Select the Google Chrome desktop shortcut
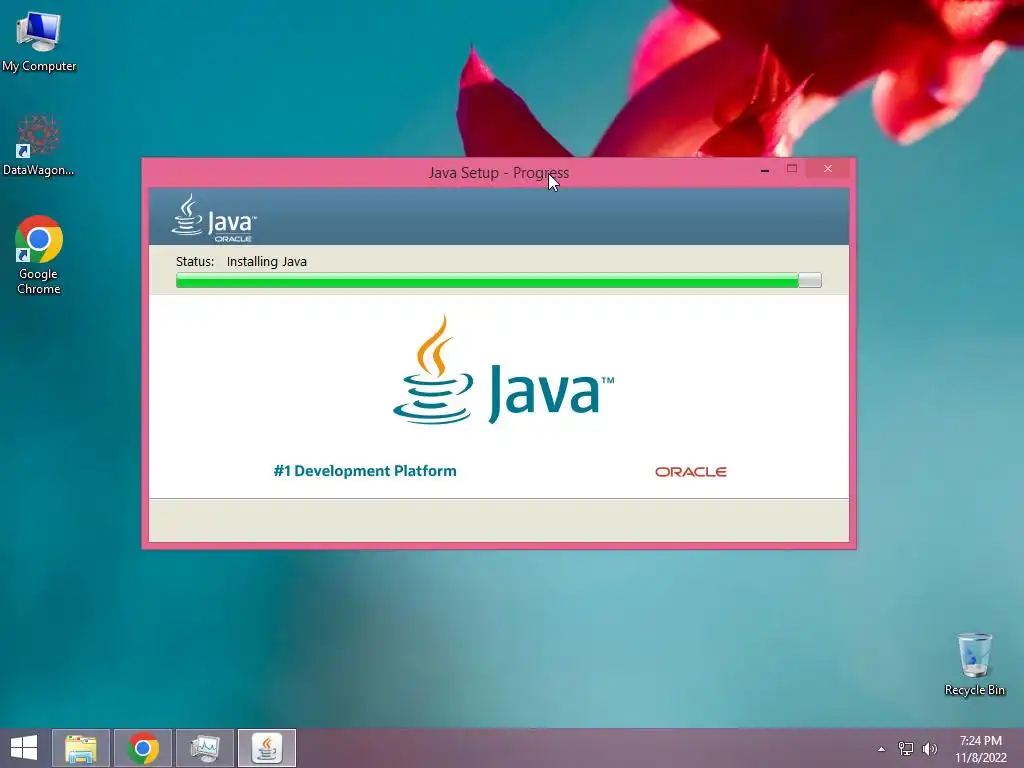 [x=39, y=255]
